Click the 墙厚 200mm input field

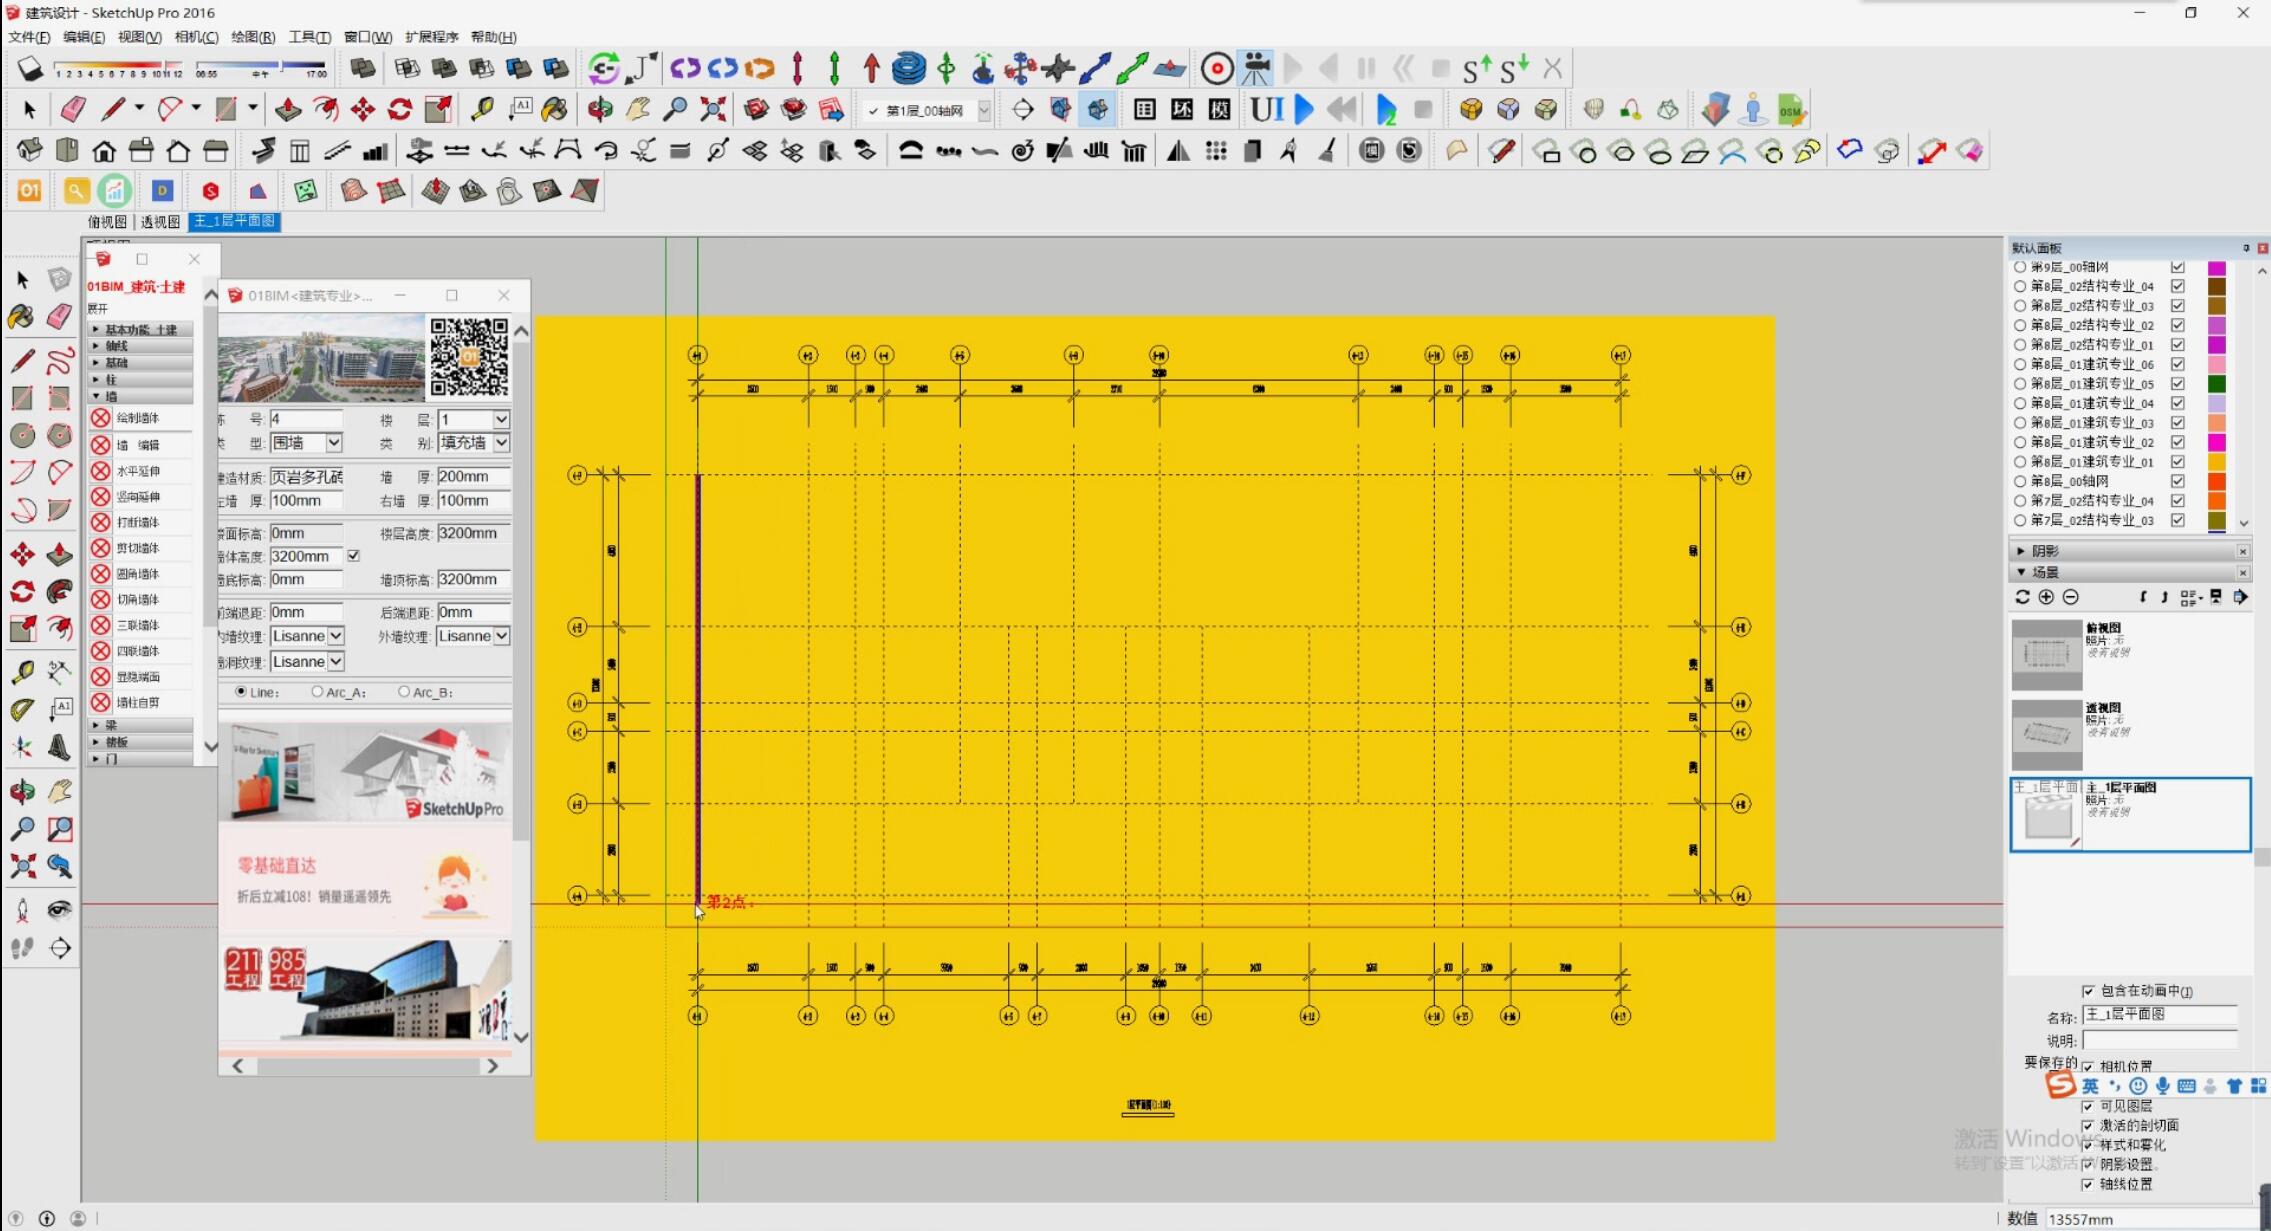pyautogui.click(x=474, y=477)
